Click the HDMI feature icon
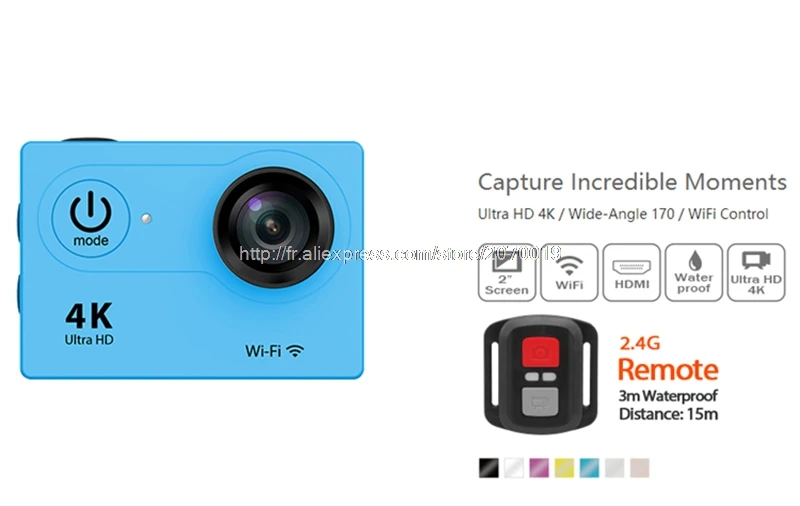This screenshot has width=800, height=506. tap(632, 272)
